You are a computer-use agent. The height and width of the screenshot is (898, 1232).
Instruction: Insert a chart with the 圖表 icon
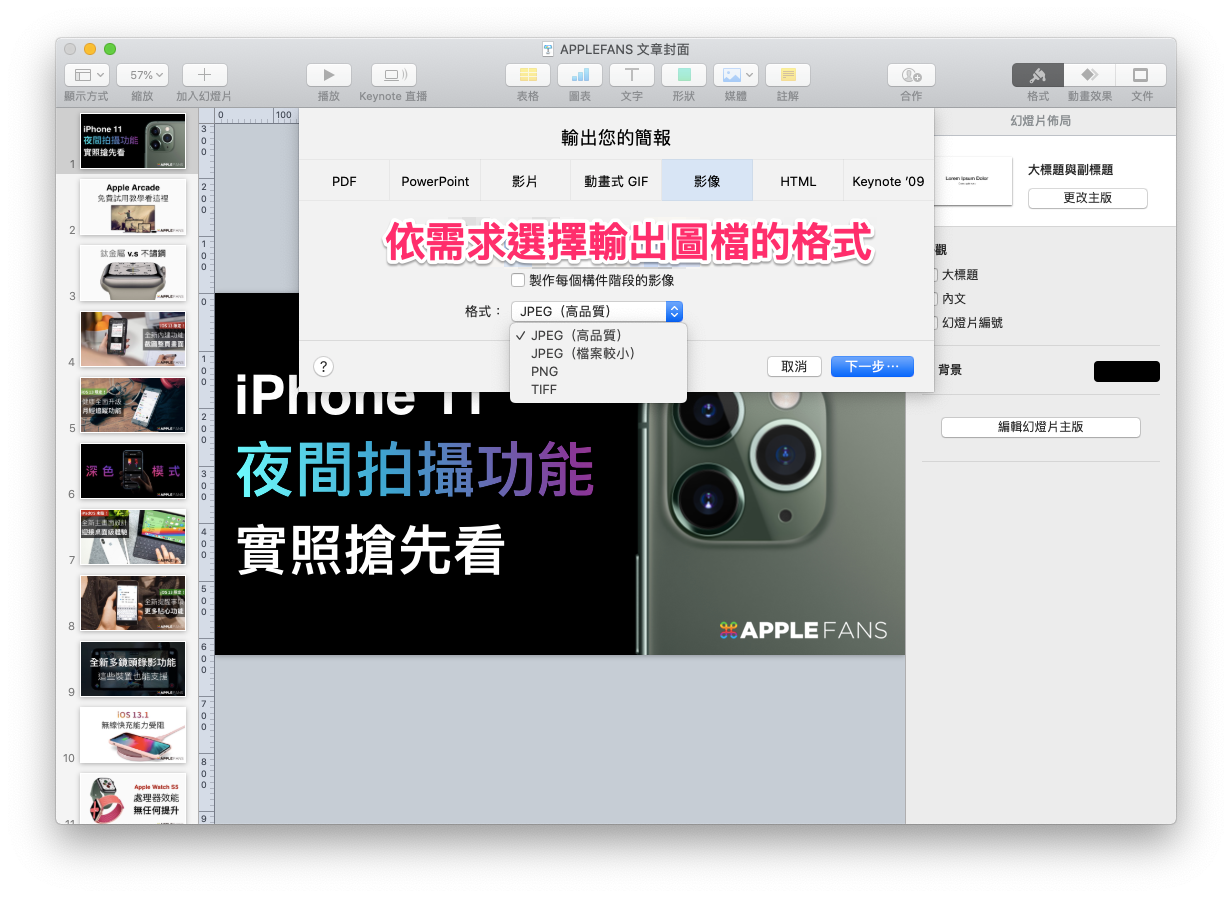pyautogui.click(x=580, y=75)
